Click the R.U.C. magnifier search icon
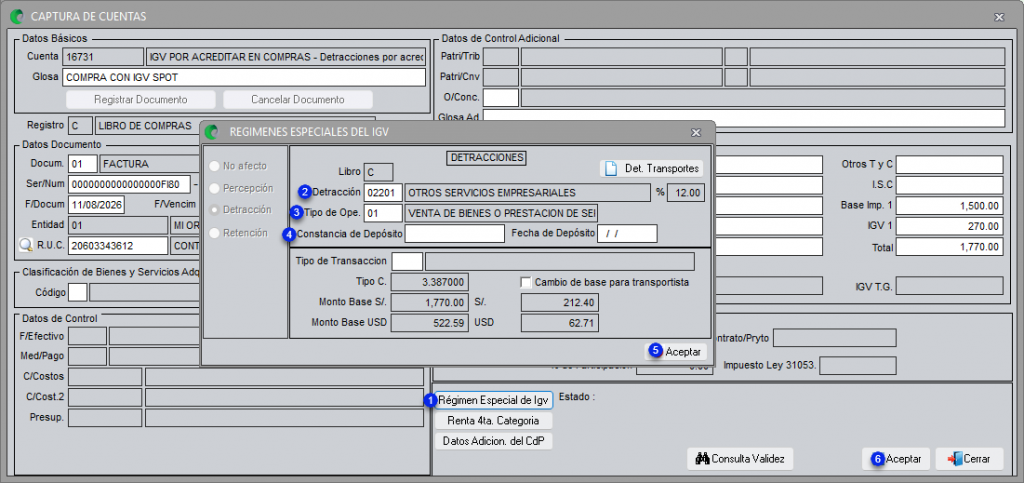 (25, 246)
